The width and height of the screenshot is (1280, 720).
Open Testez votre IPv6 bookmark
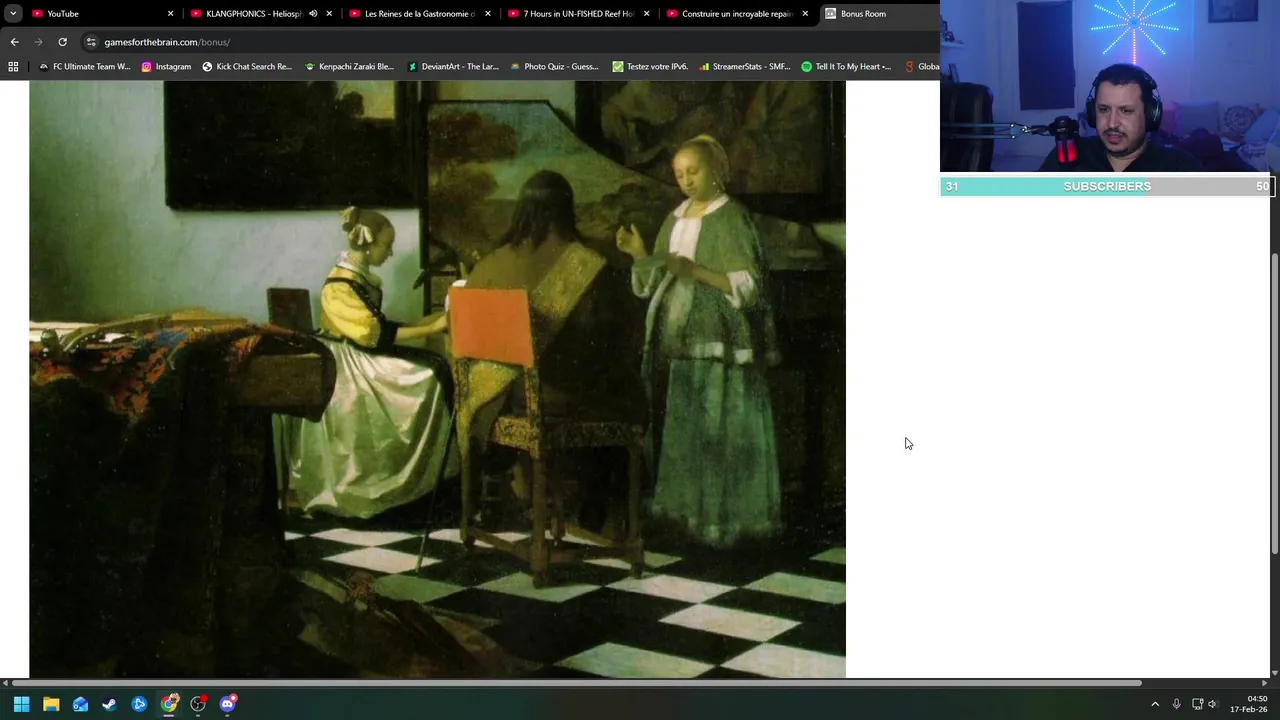pyautogui.click(x=650, y=67)
